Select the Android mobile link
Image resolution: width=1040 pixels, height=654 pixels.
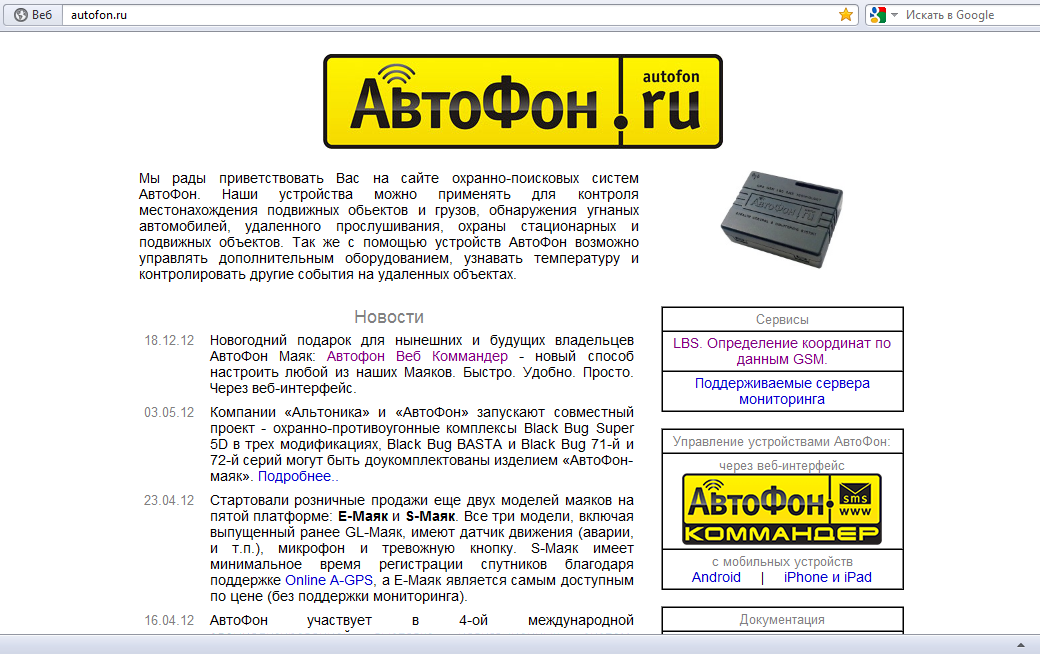(716, 577)
